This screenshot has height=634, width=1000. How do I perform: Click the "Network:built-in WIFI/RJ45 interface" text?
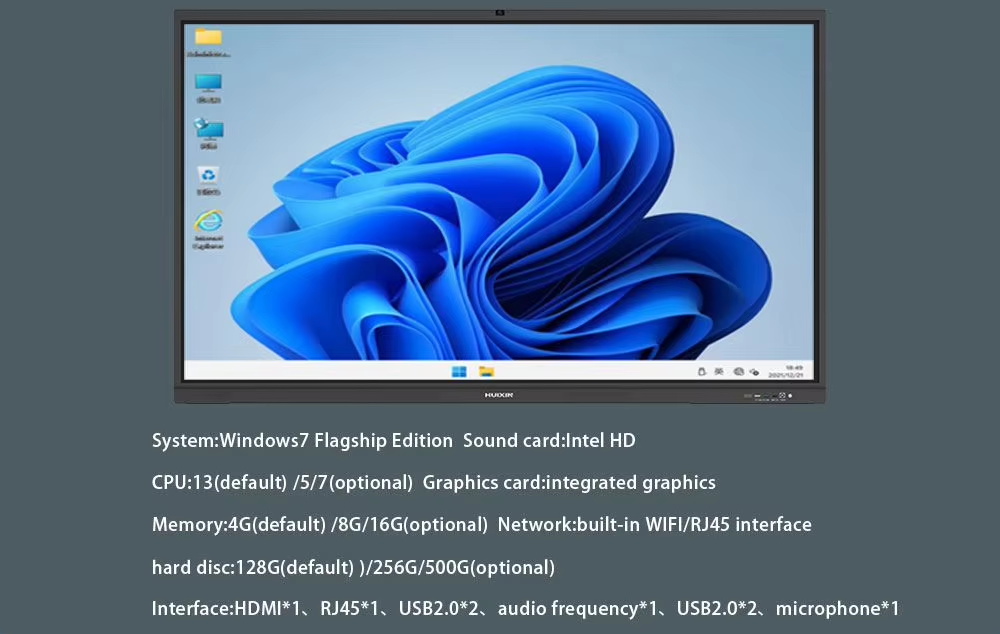[654, 525]
